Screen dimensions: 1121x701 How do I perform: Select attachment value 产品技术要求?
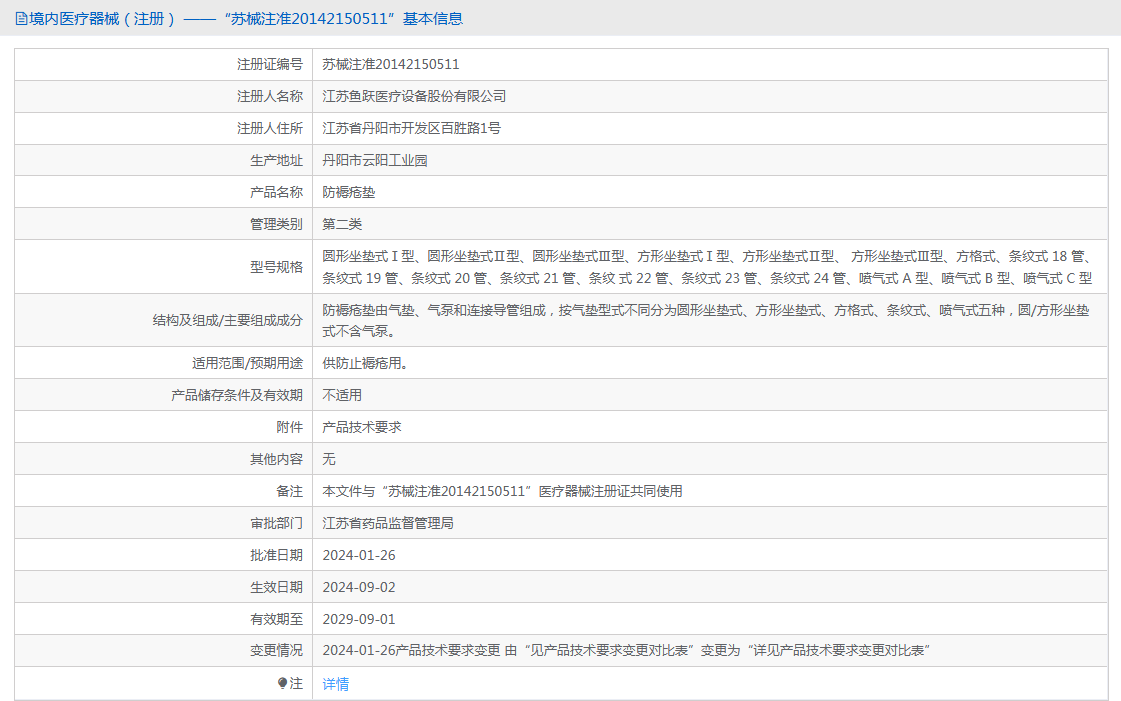click(x=362, y=427)
